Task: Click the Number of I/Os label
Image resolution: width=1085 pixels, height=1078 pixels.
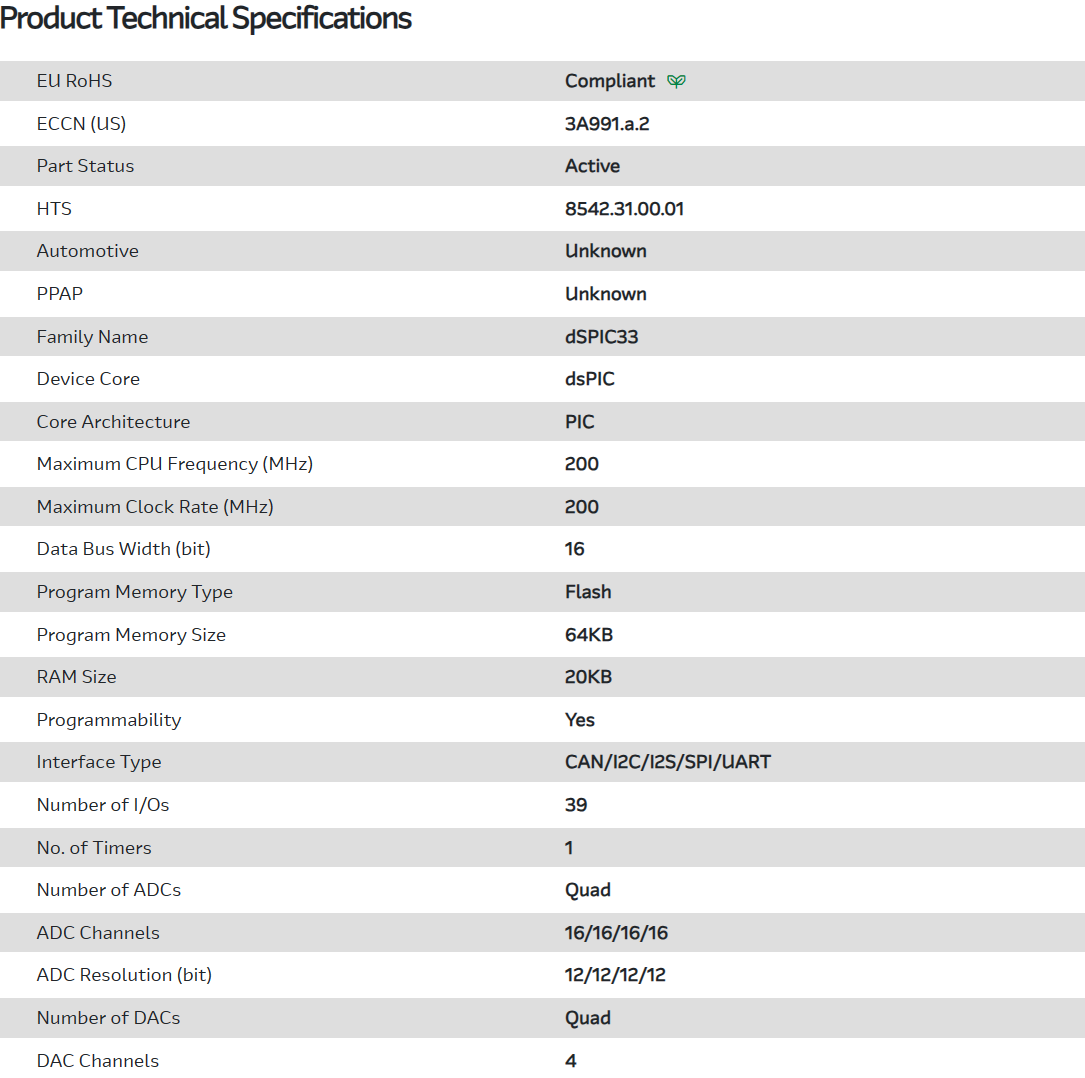Action: coord(103,805)
